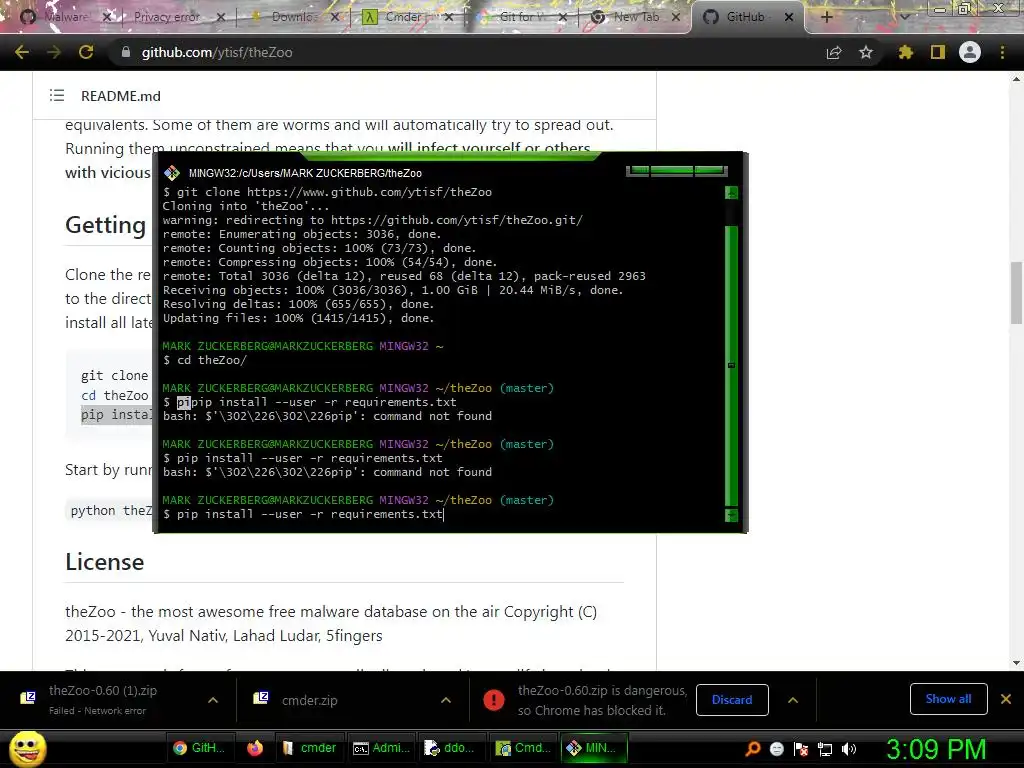Click the 3:09 PM taskbar clock
Screen dimensions: 1024x768
936,749
